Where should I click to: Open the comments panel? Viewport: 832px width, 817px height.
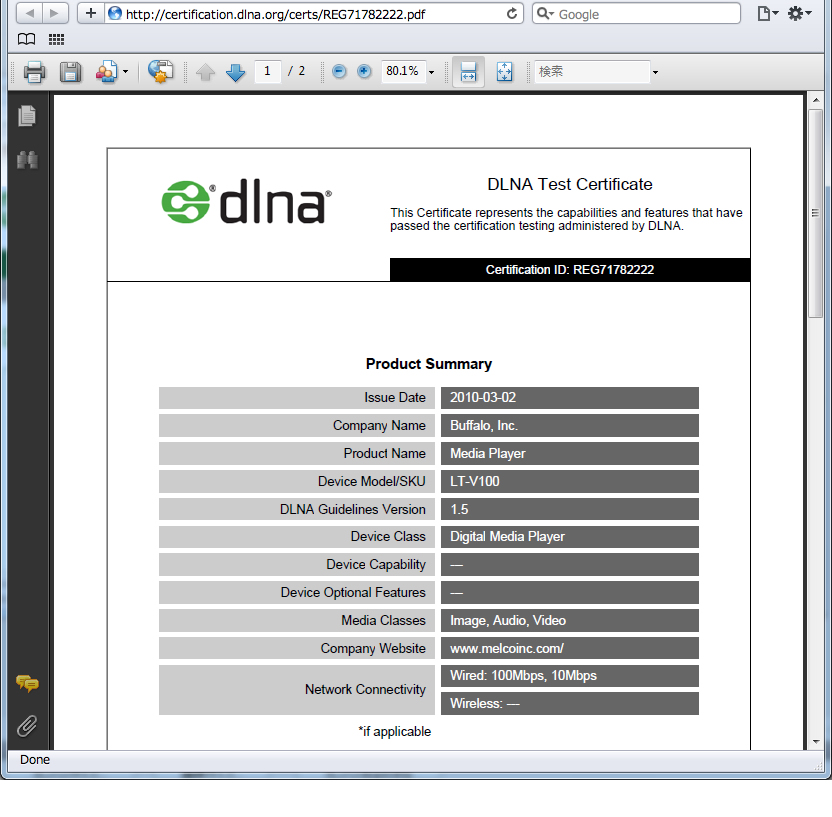click(x=27, y=683)
